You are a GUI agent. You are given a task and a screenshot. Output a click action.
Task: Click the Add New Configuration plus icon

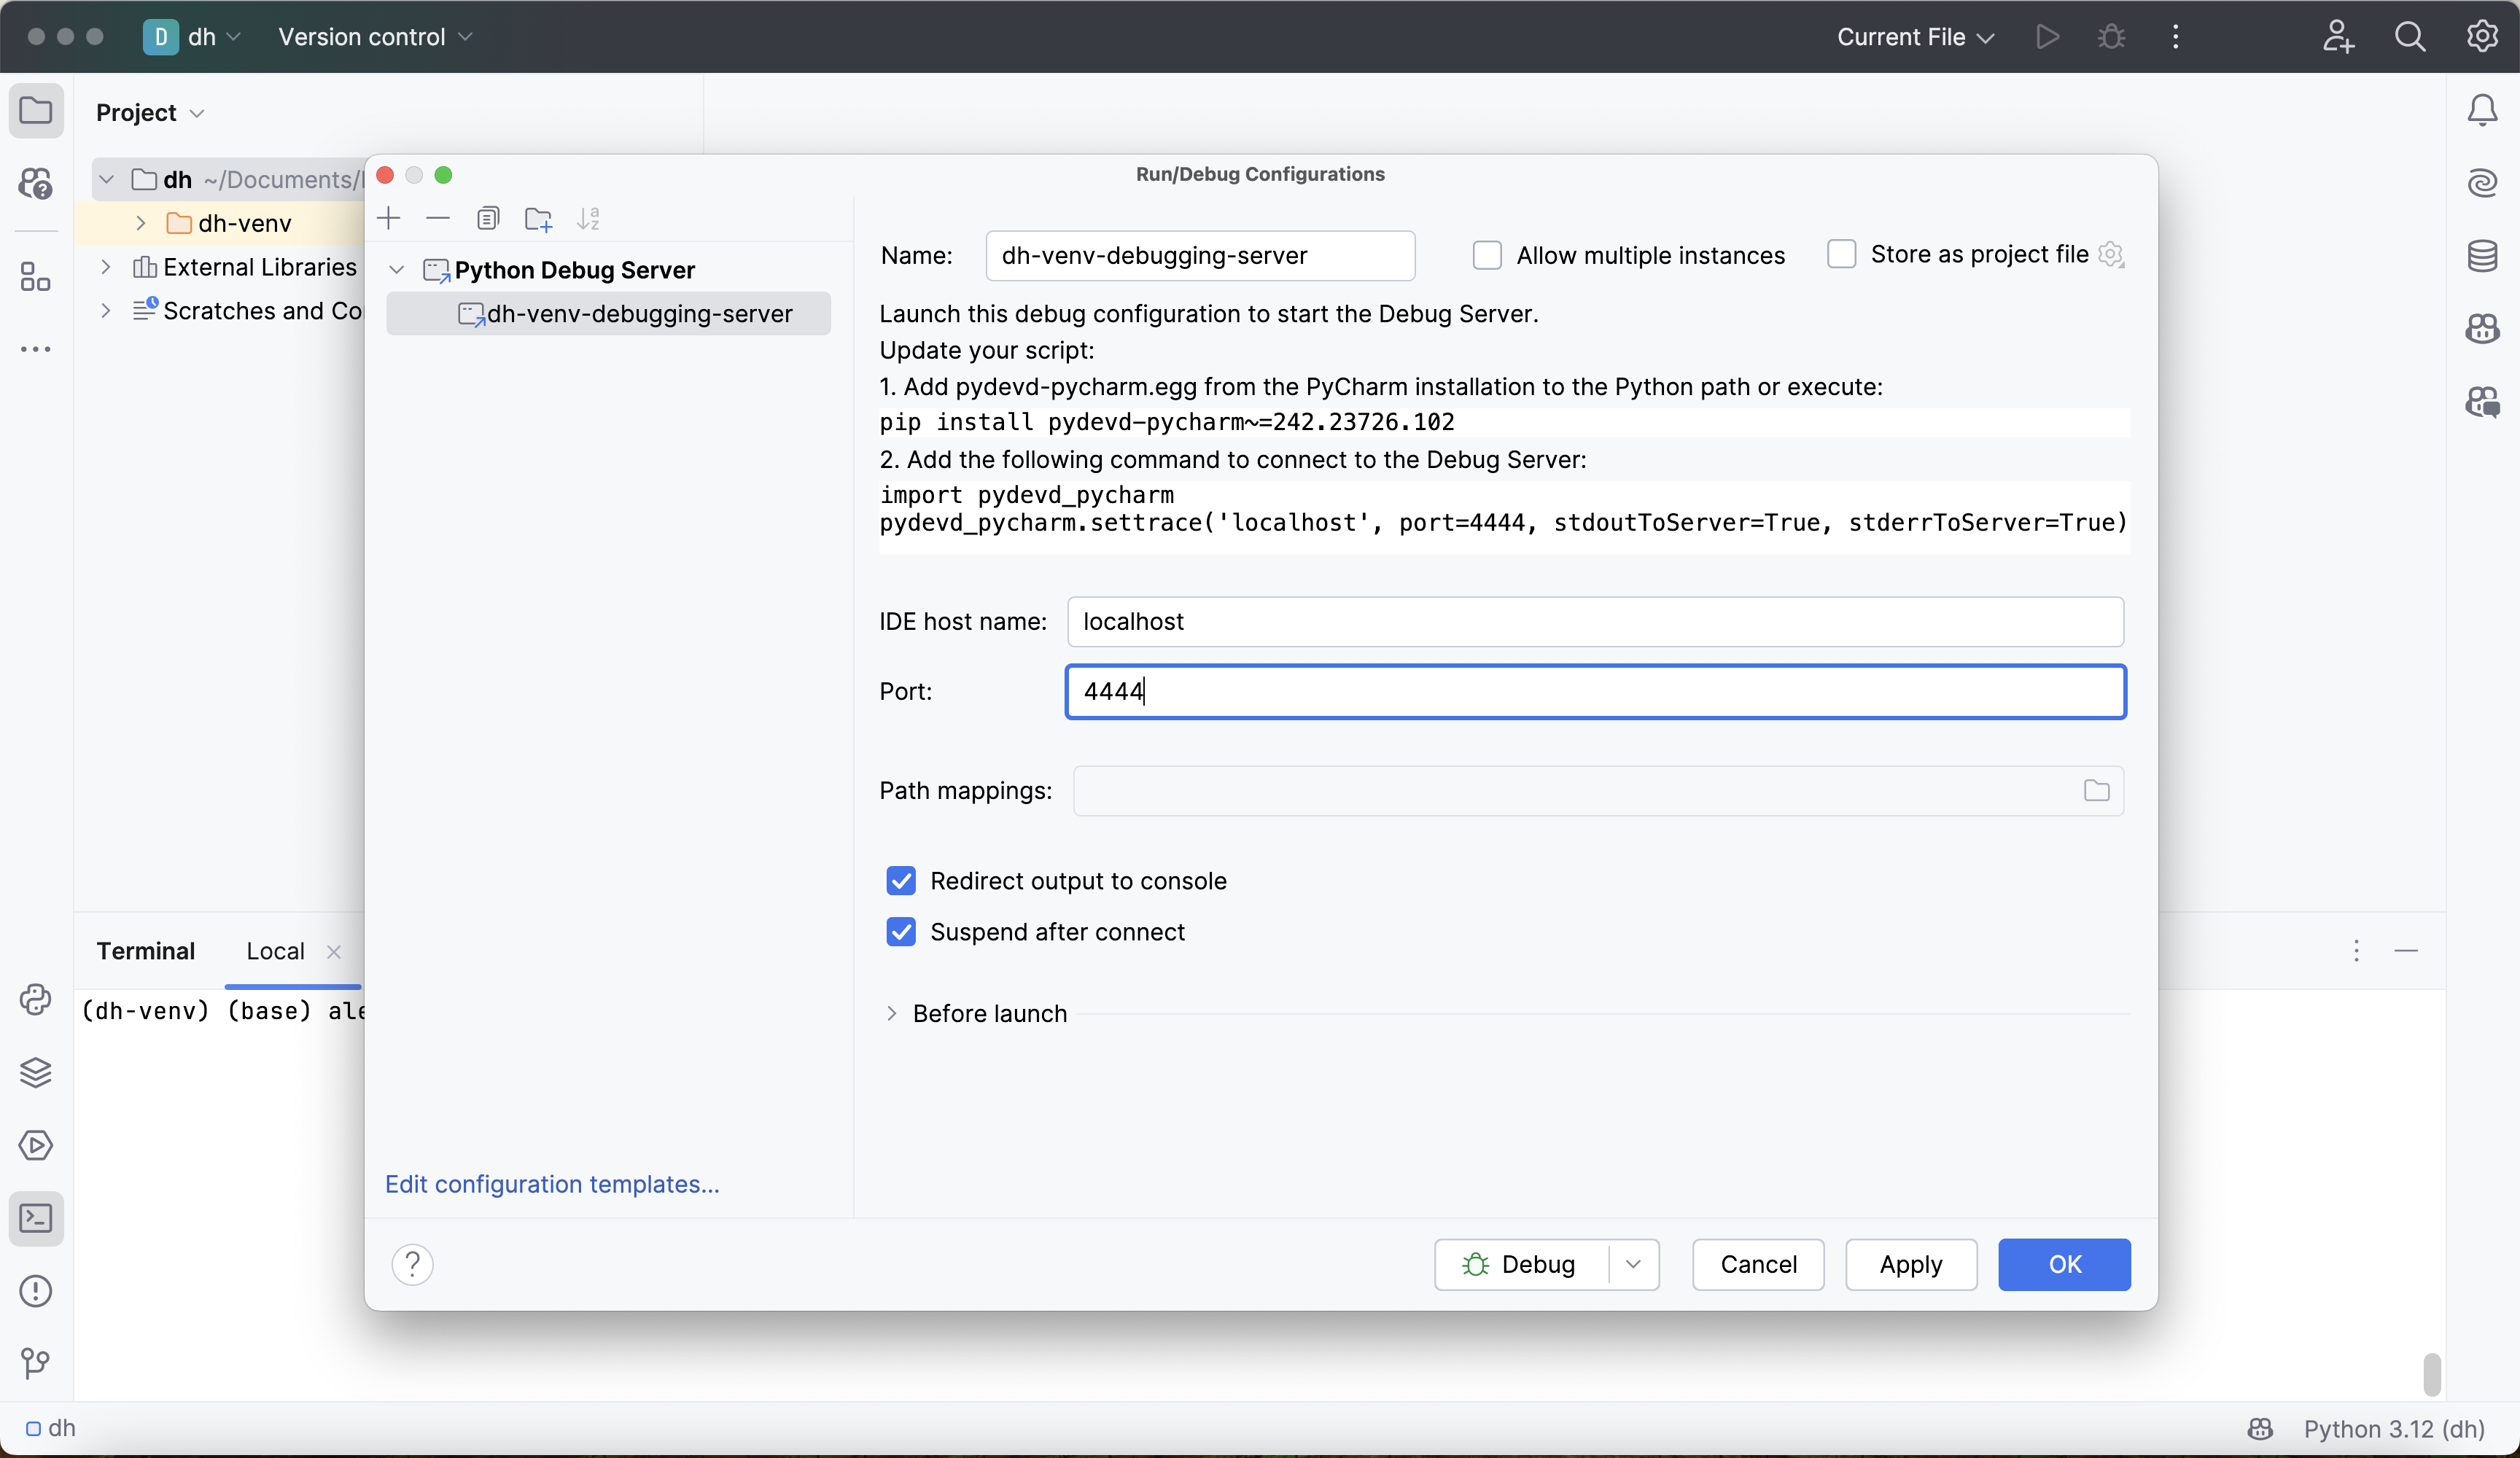pos(389,218)
